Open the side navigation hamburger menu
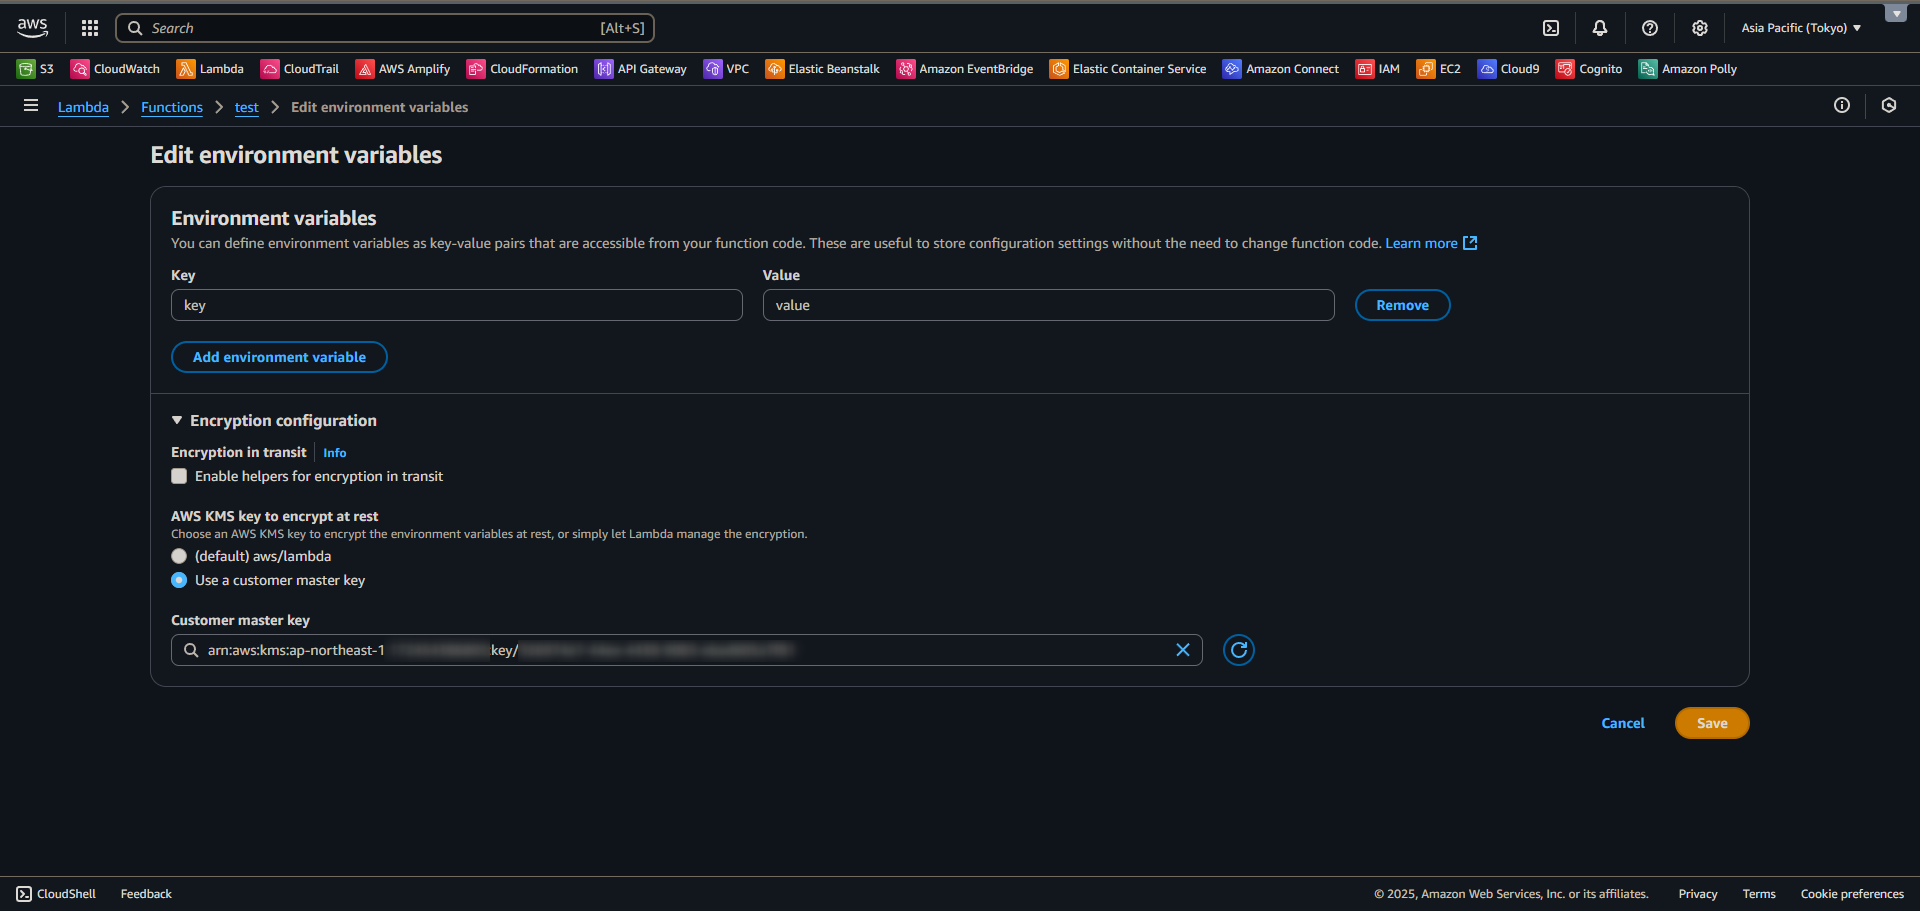Image resolution: width=1920 pixels, height=911 pixels. coord(31,106)
